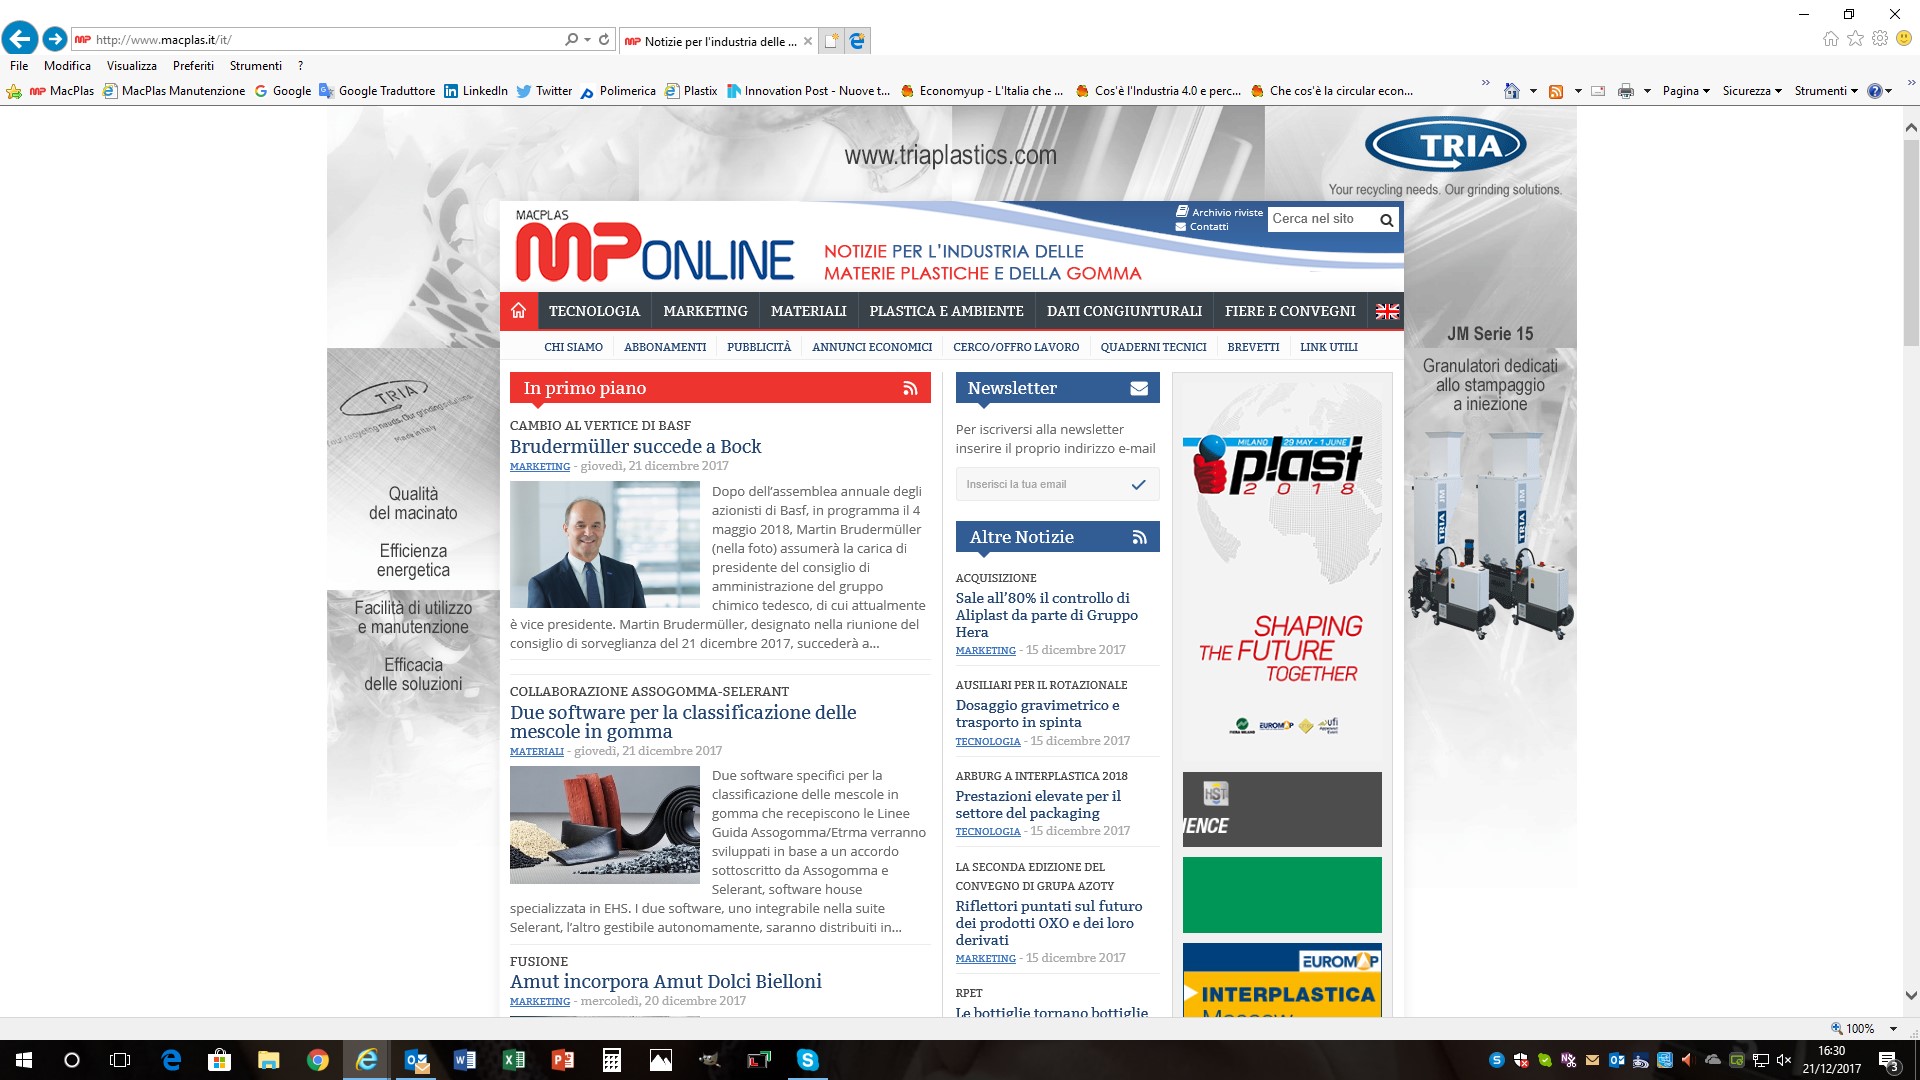Click the command bar home page icon
The width and height of the screenshot is (1920, 1080).
1512,91
